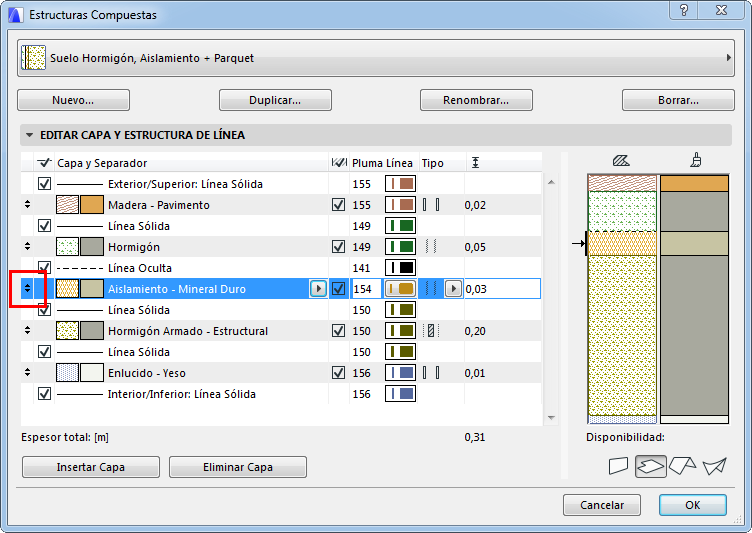This screenshot has width=752, height=533.
Task: Open pen picker for Madera - Pavimento row
Action: click(400, 205)
